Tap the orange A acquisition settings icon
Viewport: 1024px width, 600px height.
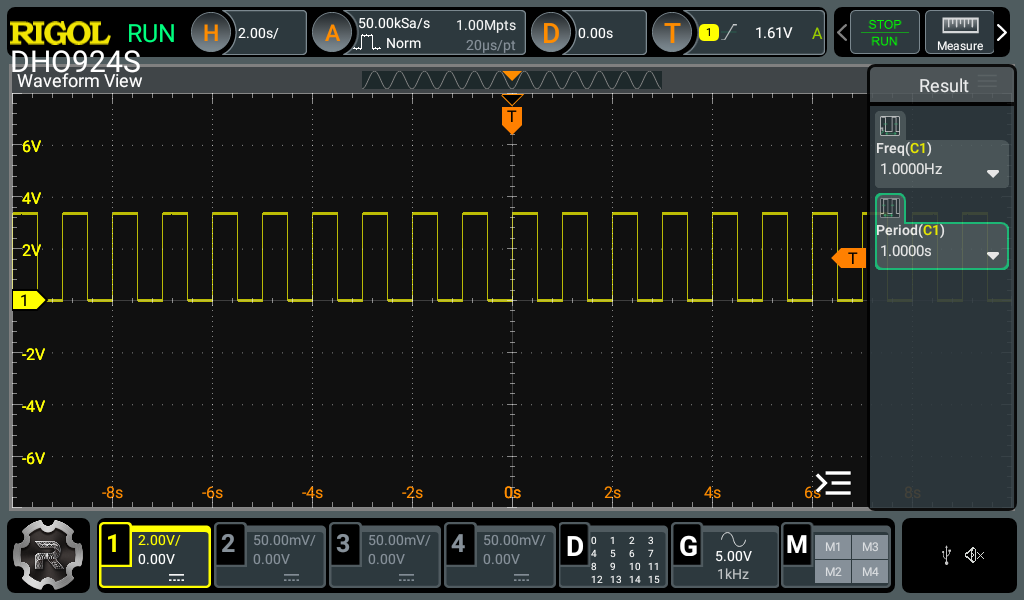click(x=332, y=33)
